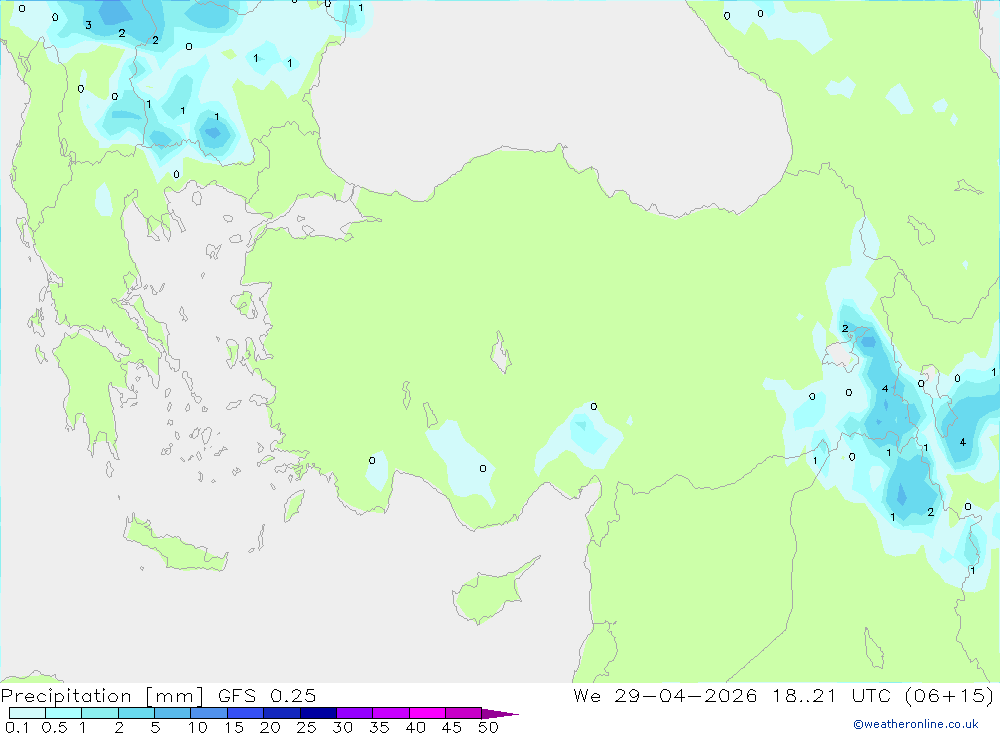Screen dimensions: 1000x733
Task: Click the legend value label '25'
Action: [x=306, y=727]
